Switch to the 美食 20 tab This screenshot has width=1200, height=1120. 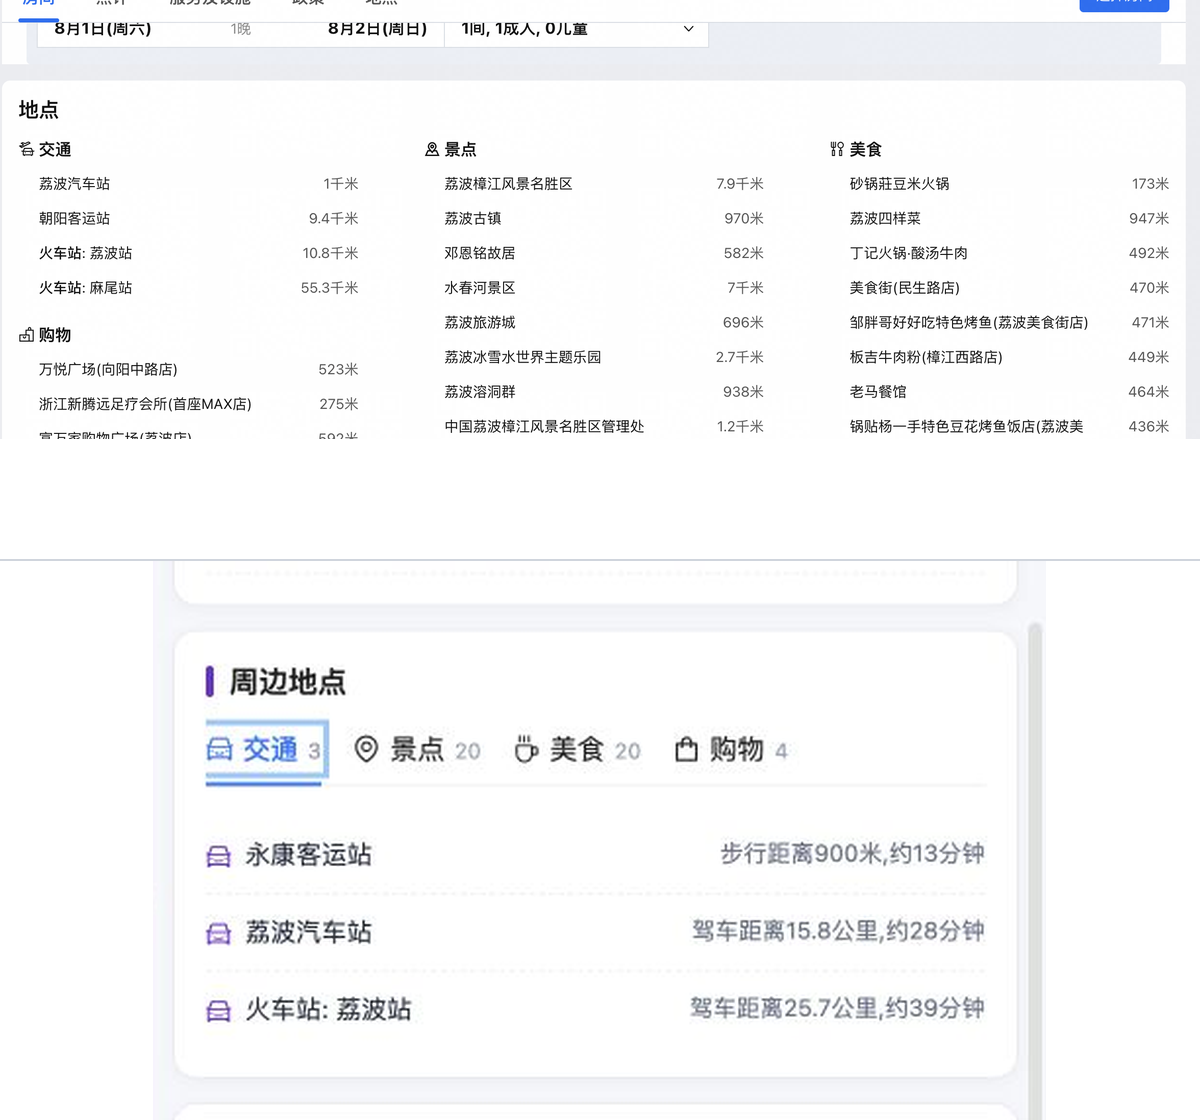coord(578,750)
